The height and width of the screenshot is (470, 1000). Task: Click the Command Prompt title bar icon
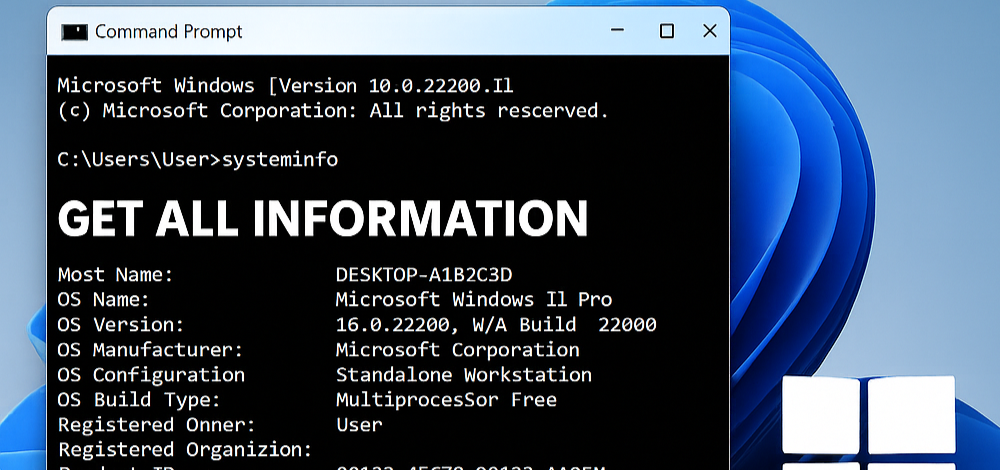[74, 32]
